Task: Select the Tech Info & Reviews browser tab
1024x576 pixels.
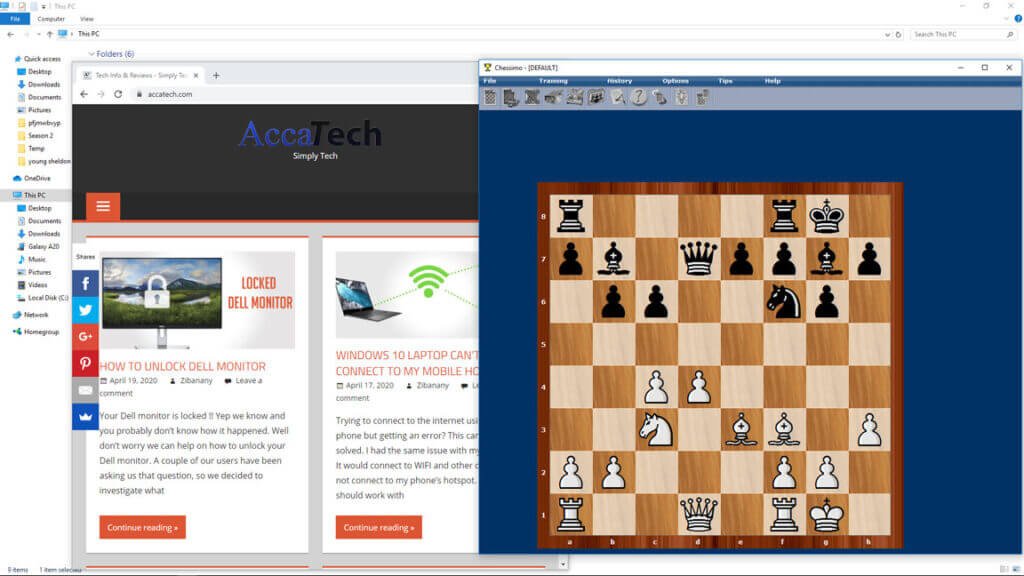Action: pyautogui.click(x=141, y=75)
